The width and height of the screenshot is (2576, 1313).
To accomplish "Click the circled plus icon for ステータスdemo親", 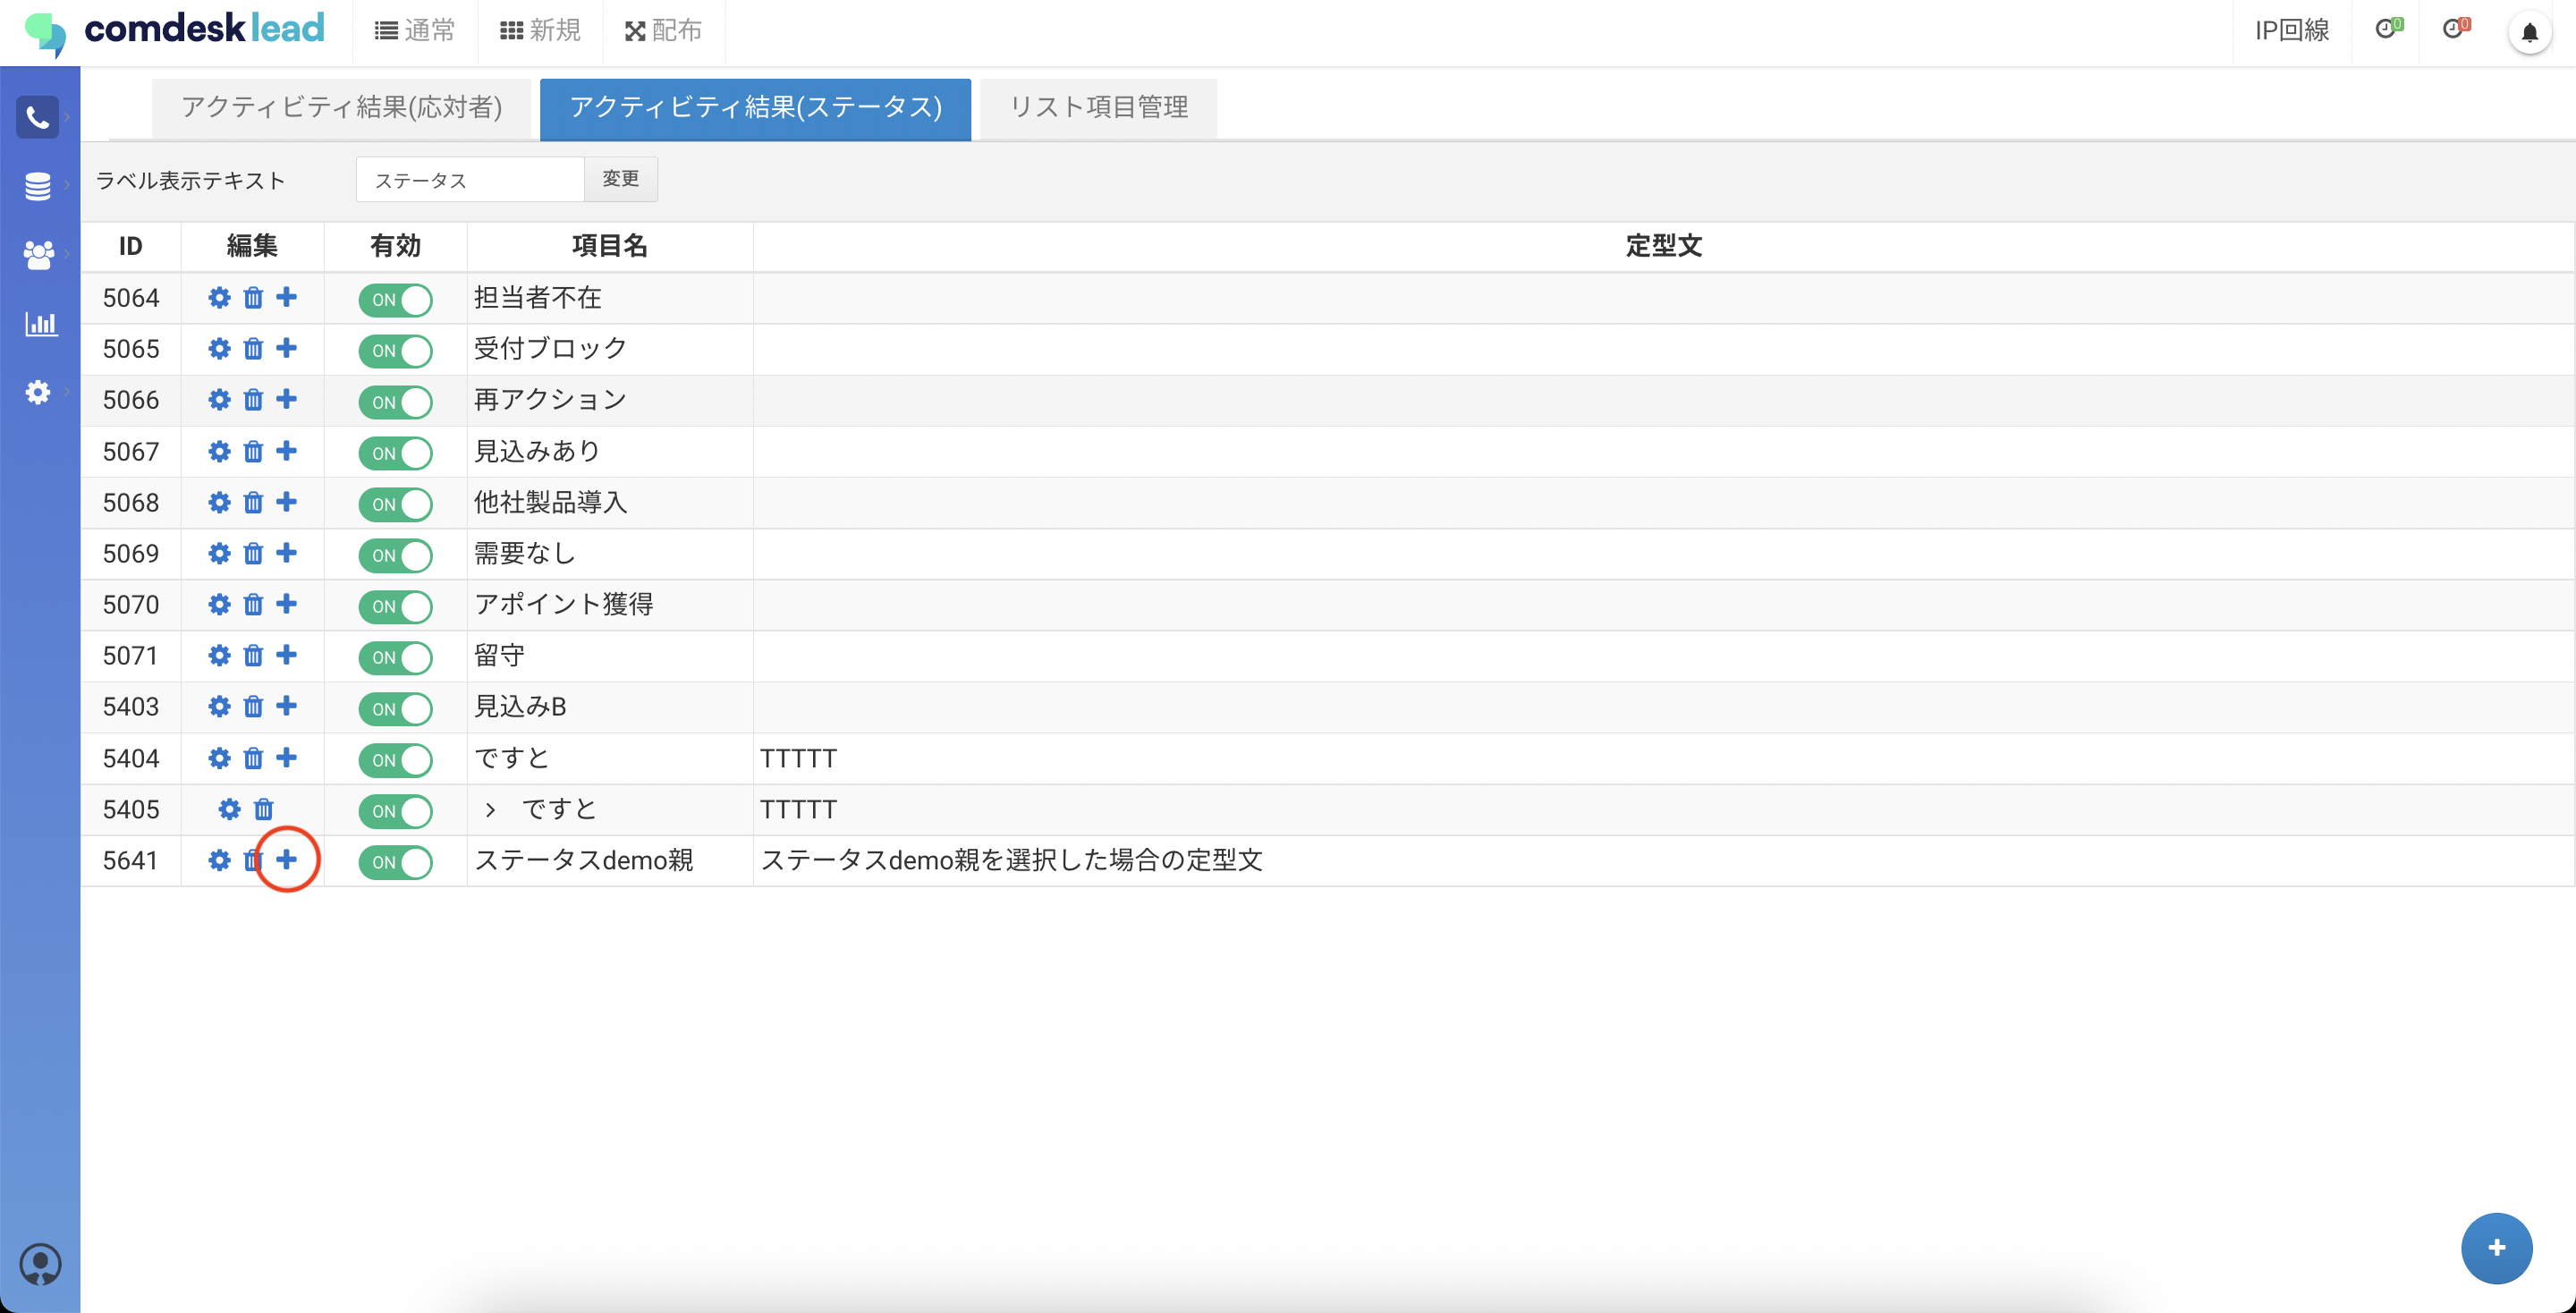I will 288,860.
